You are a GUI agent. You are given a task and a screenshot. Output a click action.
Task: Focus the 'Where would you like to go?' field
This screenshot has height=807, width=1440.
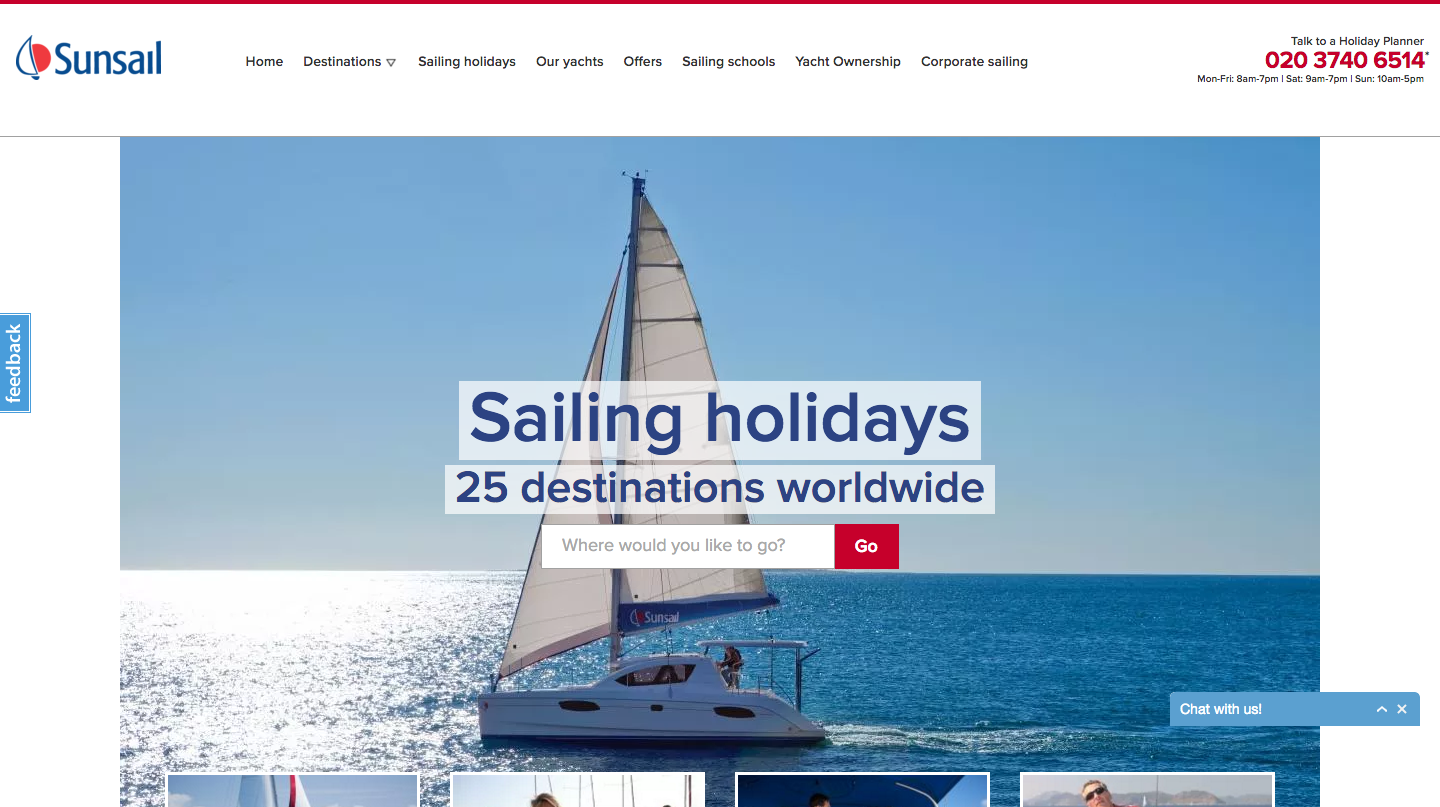[x=688, y=546]
